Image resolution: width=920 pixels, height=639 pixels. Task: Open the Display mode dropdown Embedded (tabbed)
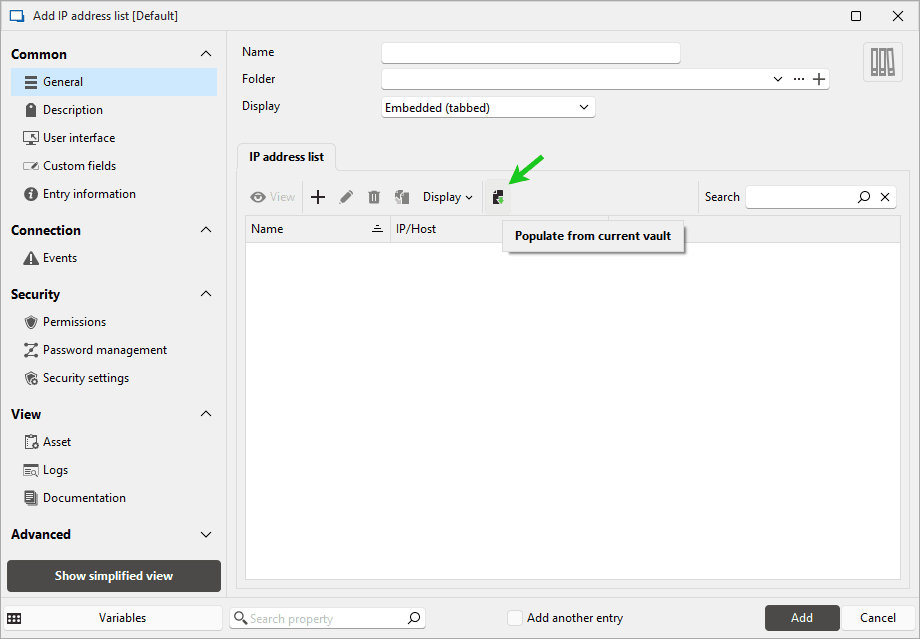click(488, 107)
